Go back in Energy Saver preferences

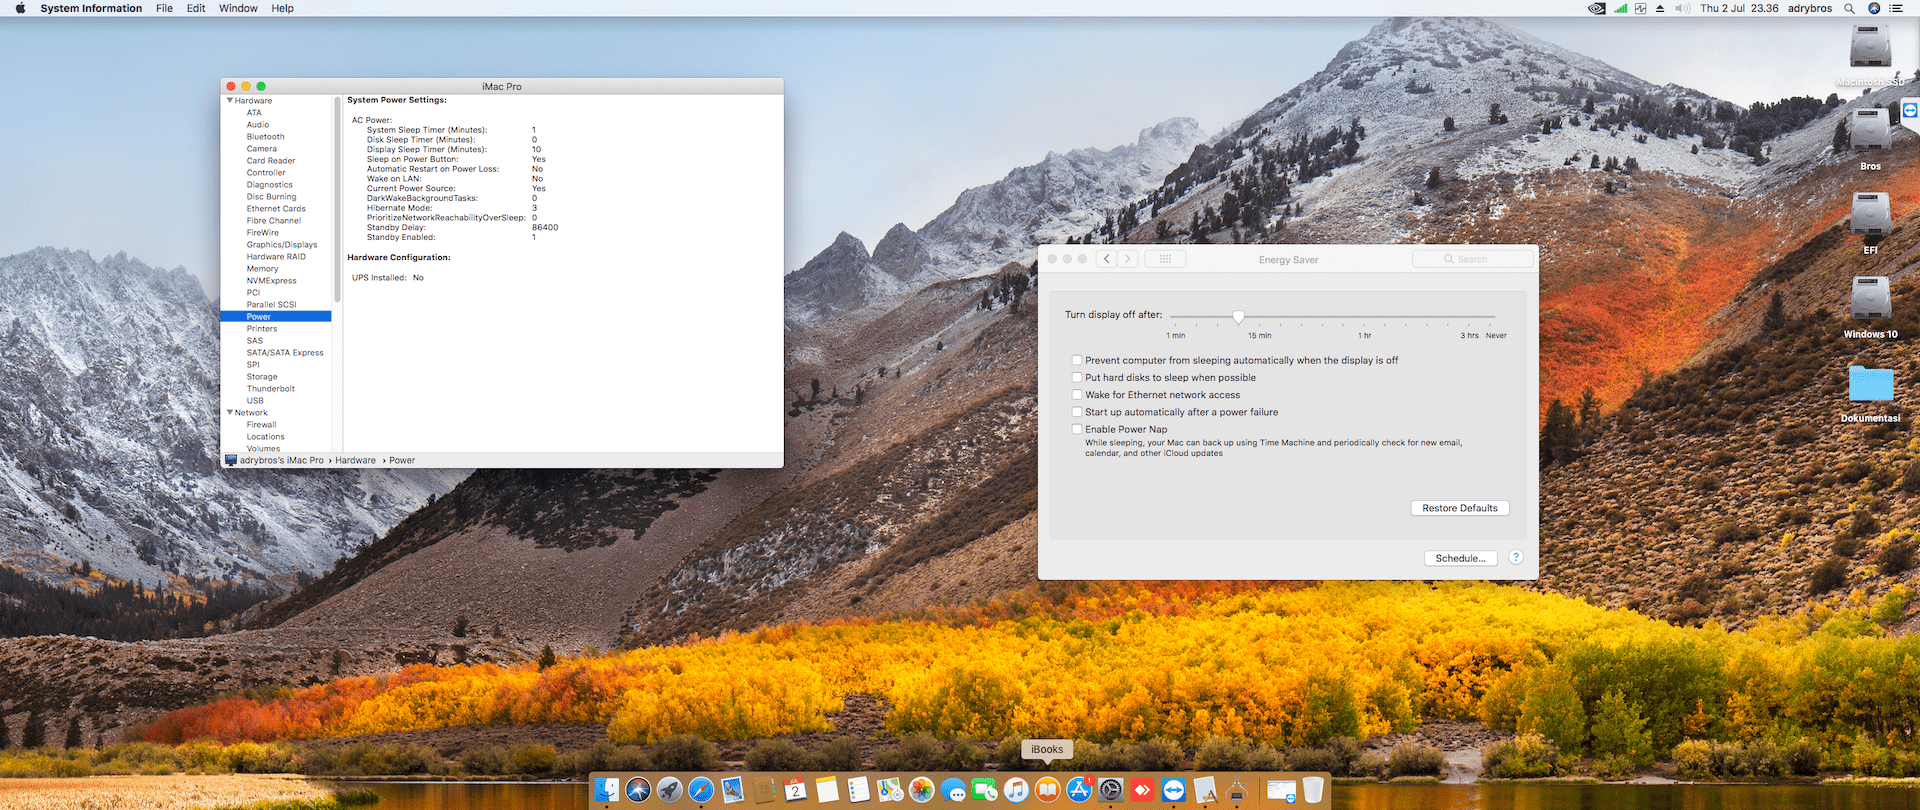tap(1106, 259)
